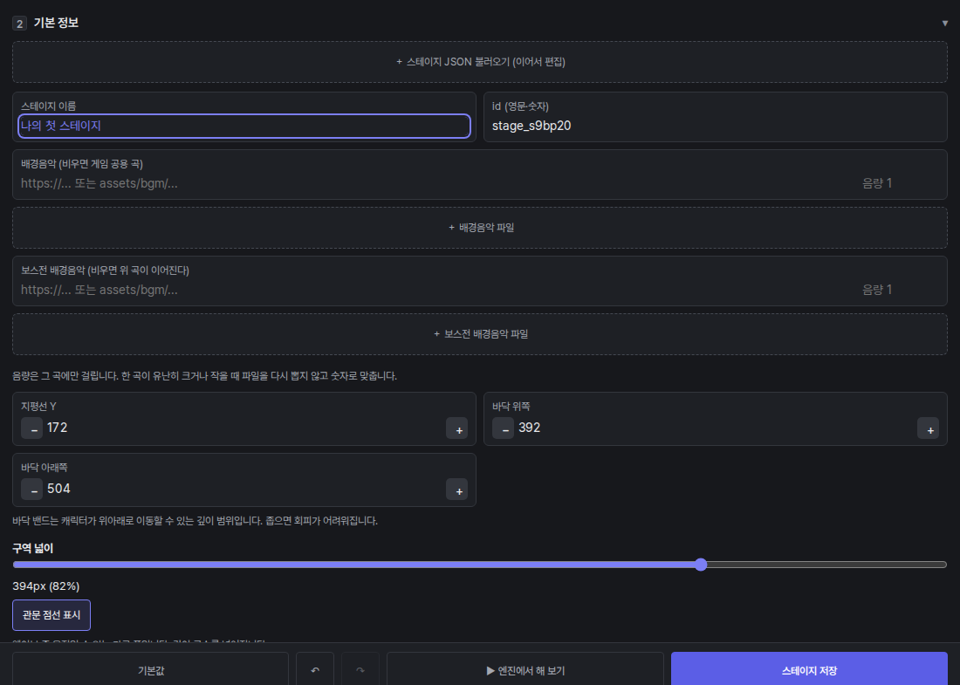Increase 지평선 Y with plus button
The image size is (960, 685).
point(457,429)
